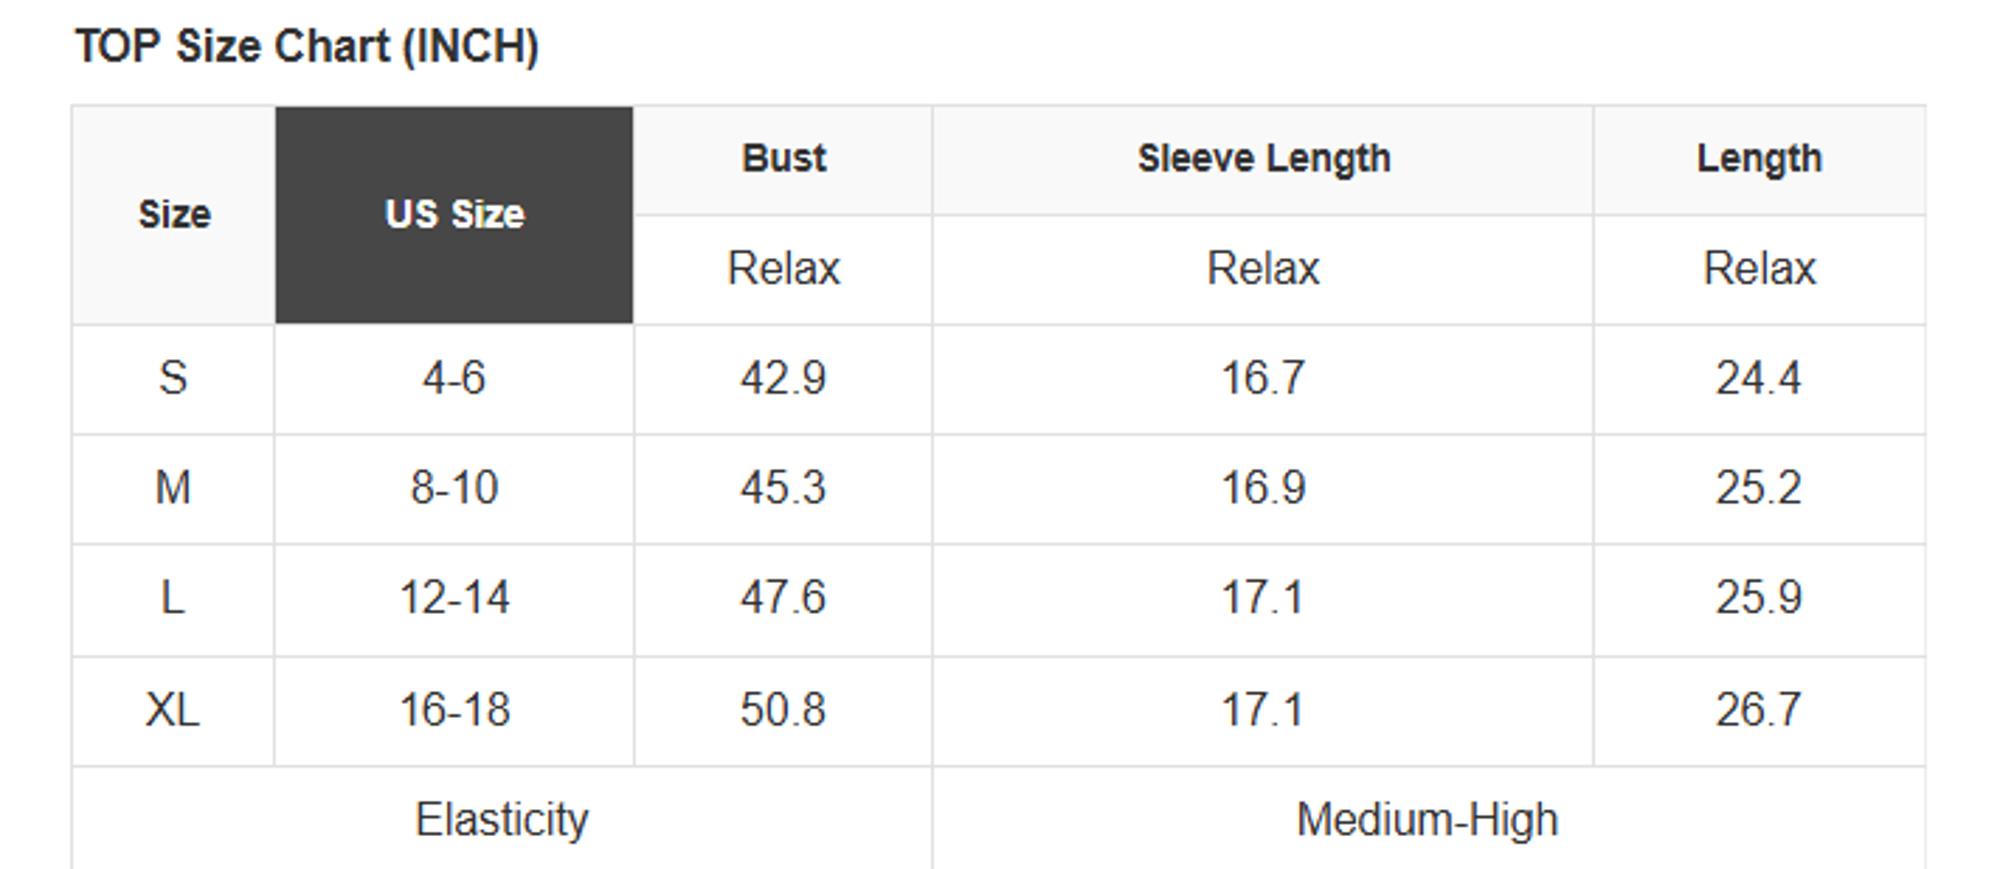The width and height of the screenshot is (2000, 869).
Task: Click the 26.7 length value
Action: pyautogui.click(x=1759, y=711)
